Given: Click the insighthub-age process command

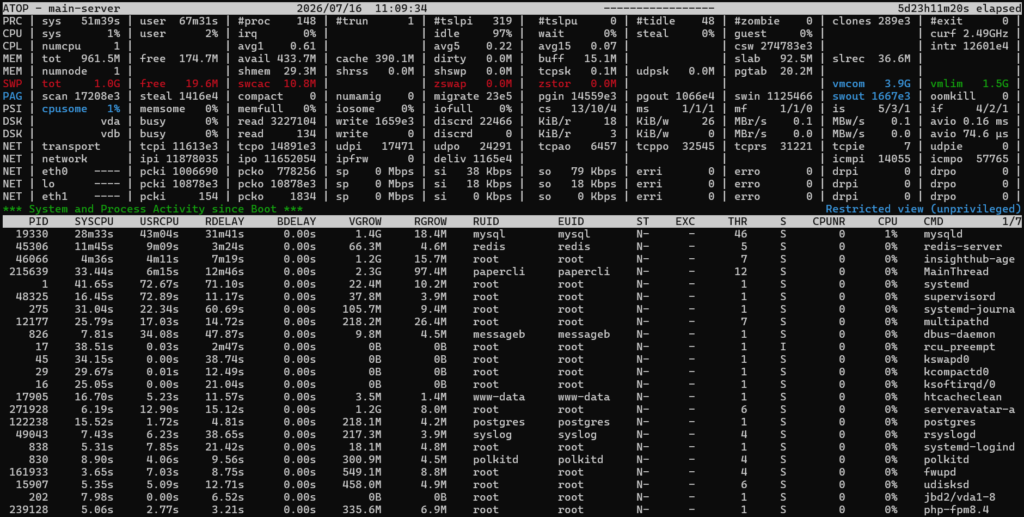Looking at the screenshot, I should pyautogui.click(x=969, y=259).
